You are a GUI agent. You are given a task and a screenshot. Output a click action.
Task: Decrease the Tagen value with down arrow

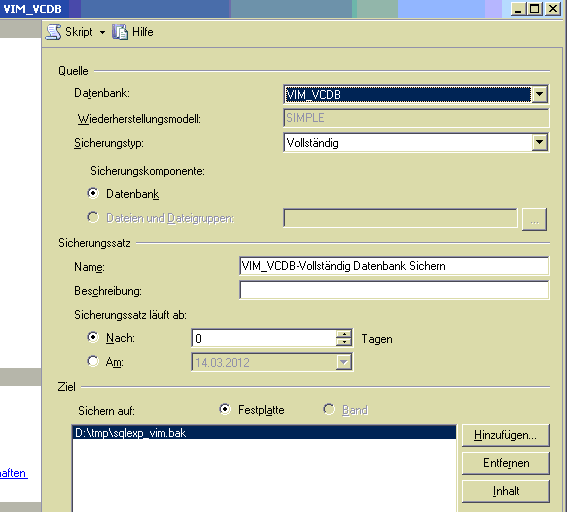344,342
